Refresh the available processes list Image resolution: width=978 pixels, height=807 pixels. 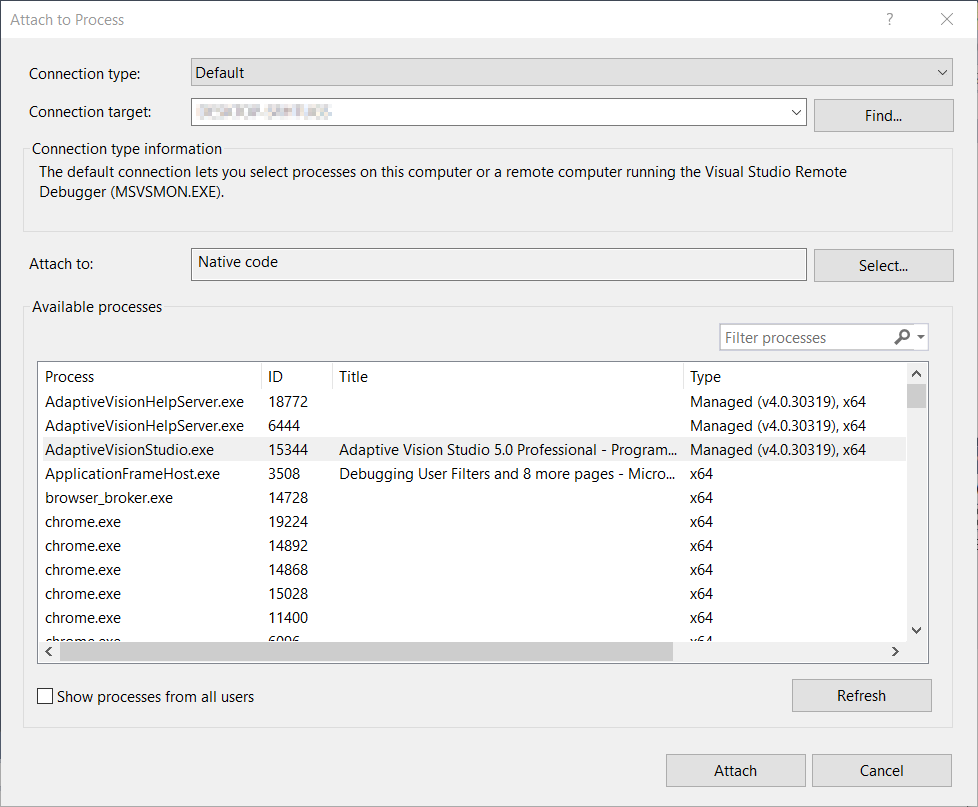[x=861, y=696]
